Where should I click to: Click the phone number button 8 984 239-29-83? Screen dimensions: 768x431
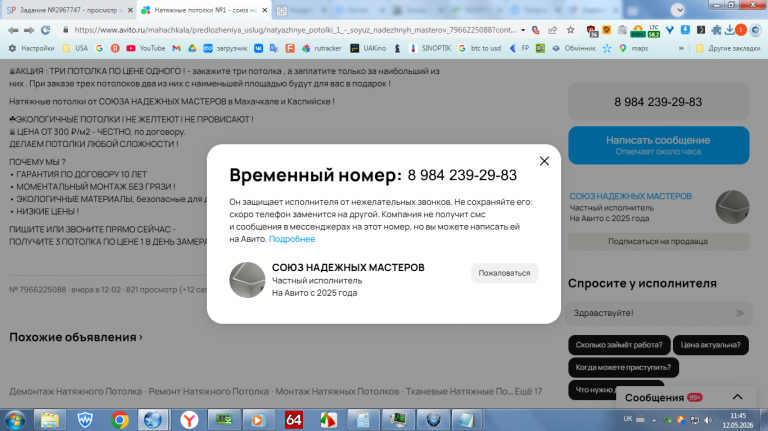658,102
